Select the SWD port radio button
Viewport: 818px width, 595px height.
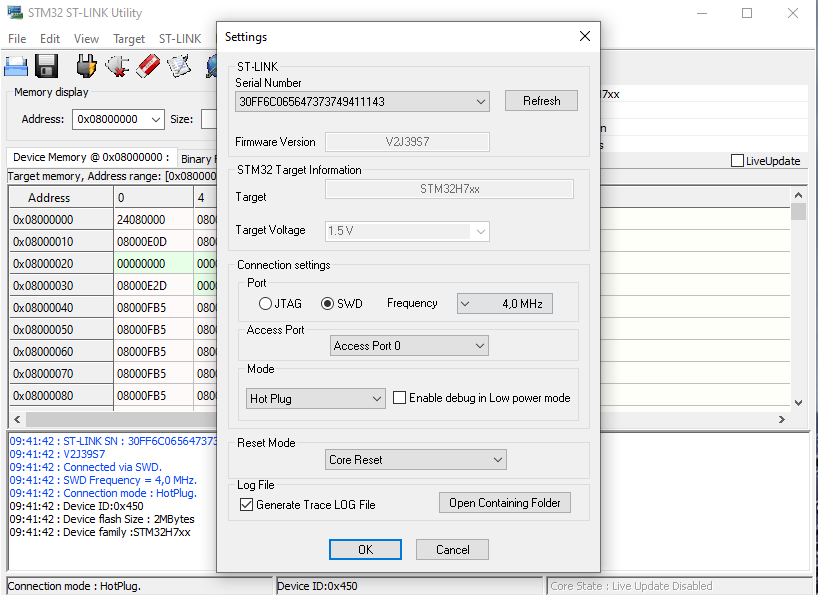327,303
